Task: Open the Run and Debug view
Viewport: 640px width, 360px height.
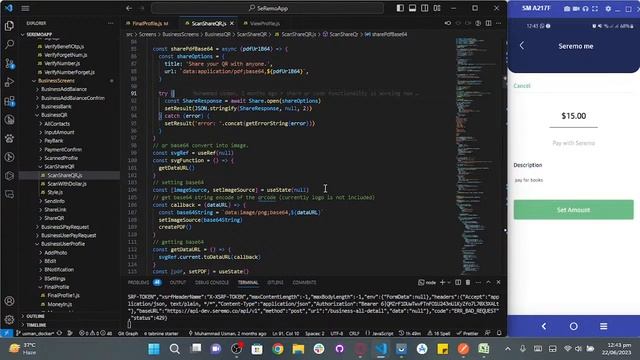Action: click(9, 82)
